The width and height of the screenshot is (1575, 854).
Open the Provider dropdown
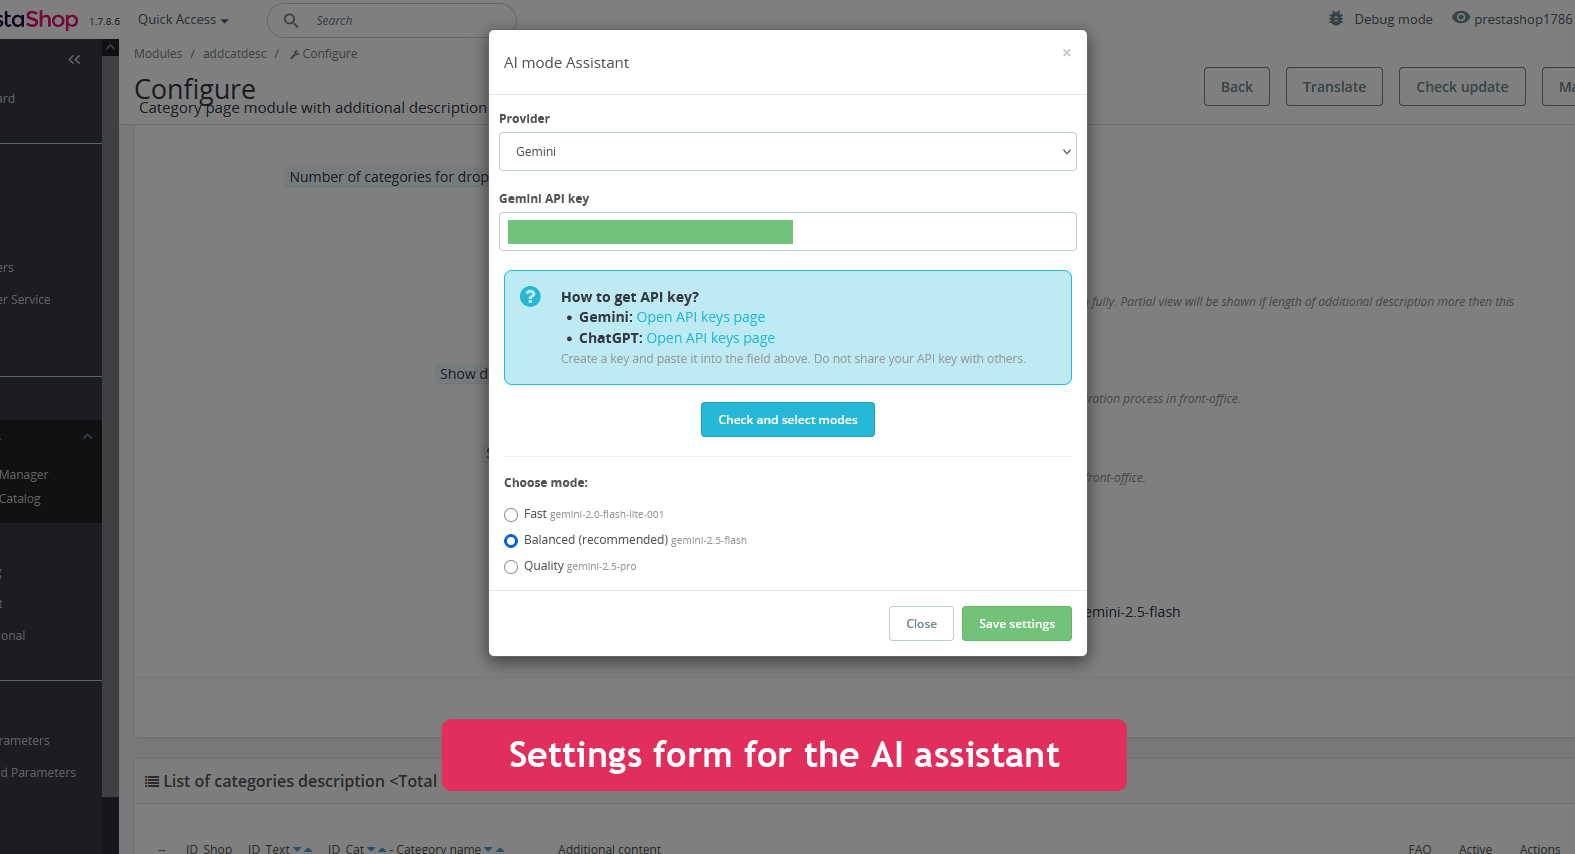[x=788, y=151]
